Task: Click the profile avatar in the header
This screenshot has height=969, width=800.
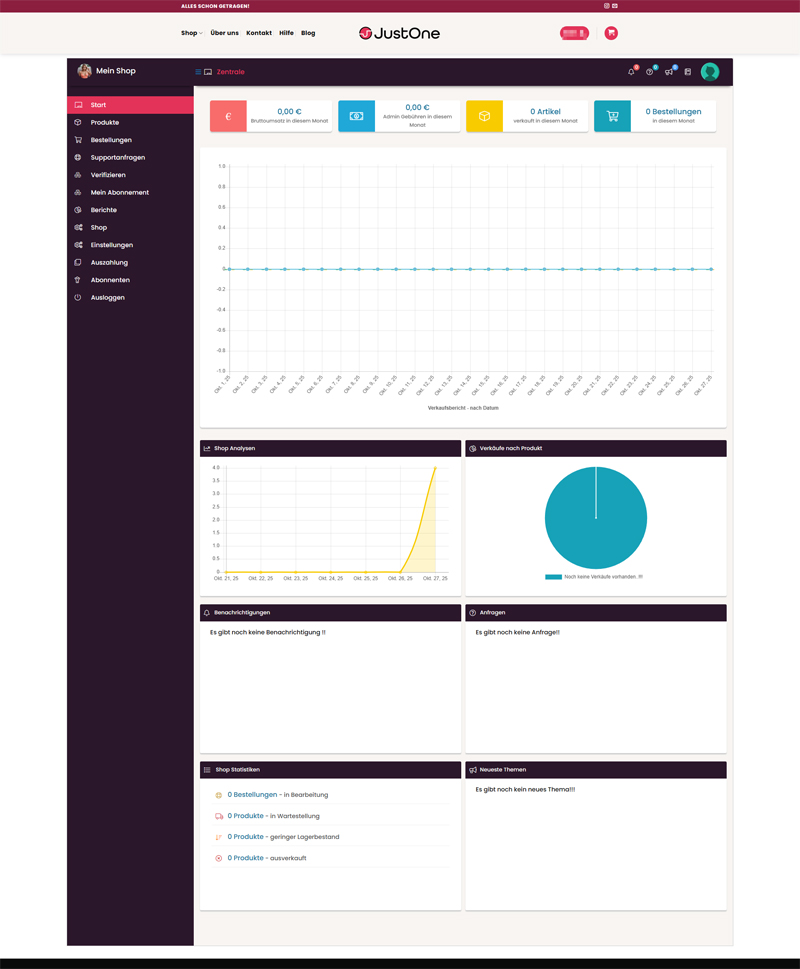Action: (710, 72)
